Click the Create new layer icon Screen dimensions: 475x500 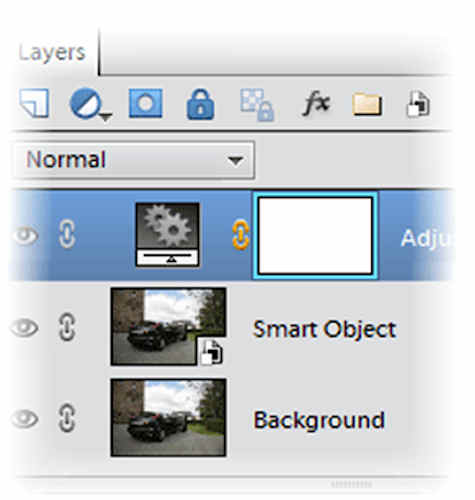(x=35, y=103)
